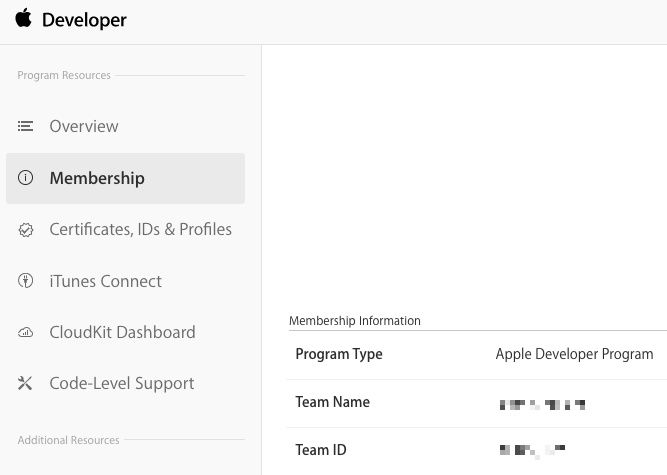Open the Overview section
Viewport: 667px width, 475px height.
coord(84,126)
